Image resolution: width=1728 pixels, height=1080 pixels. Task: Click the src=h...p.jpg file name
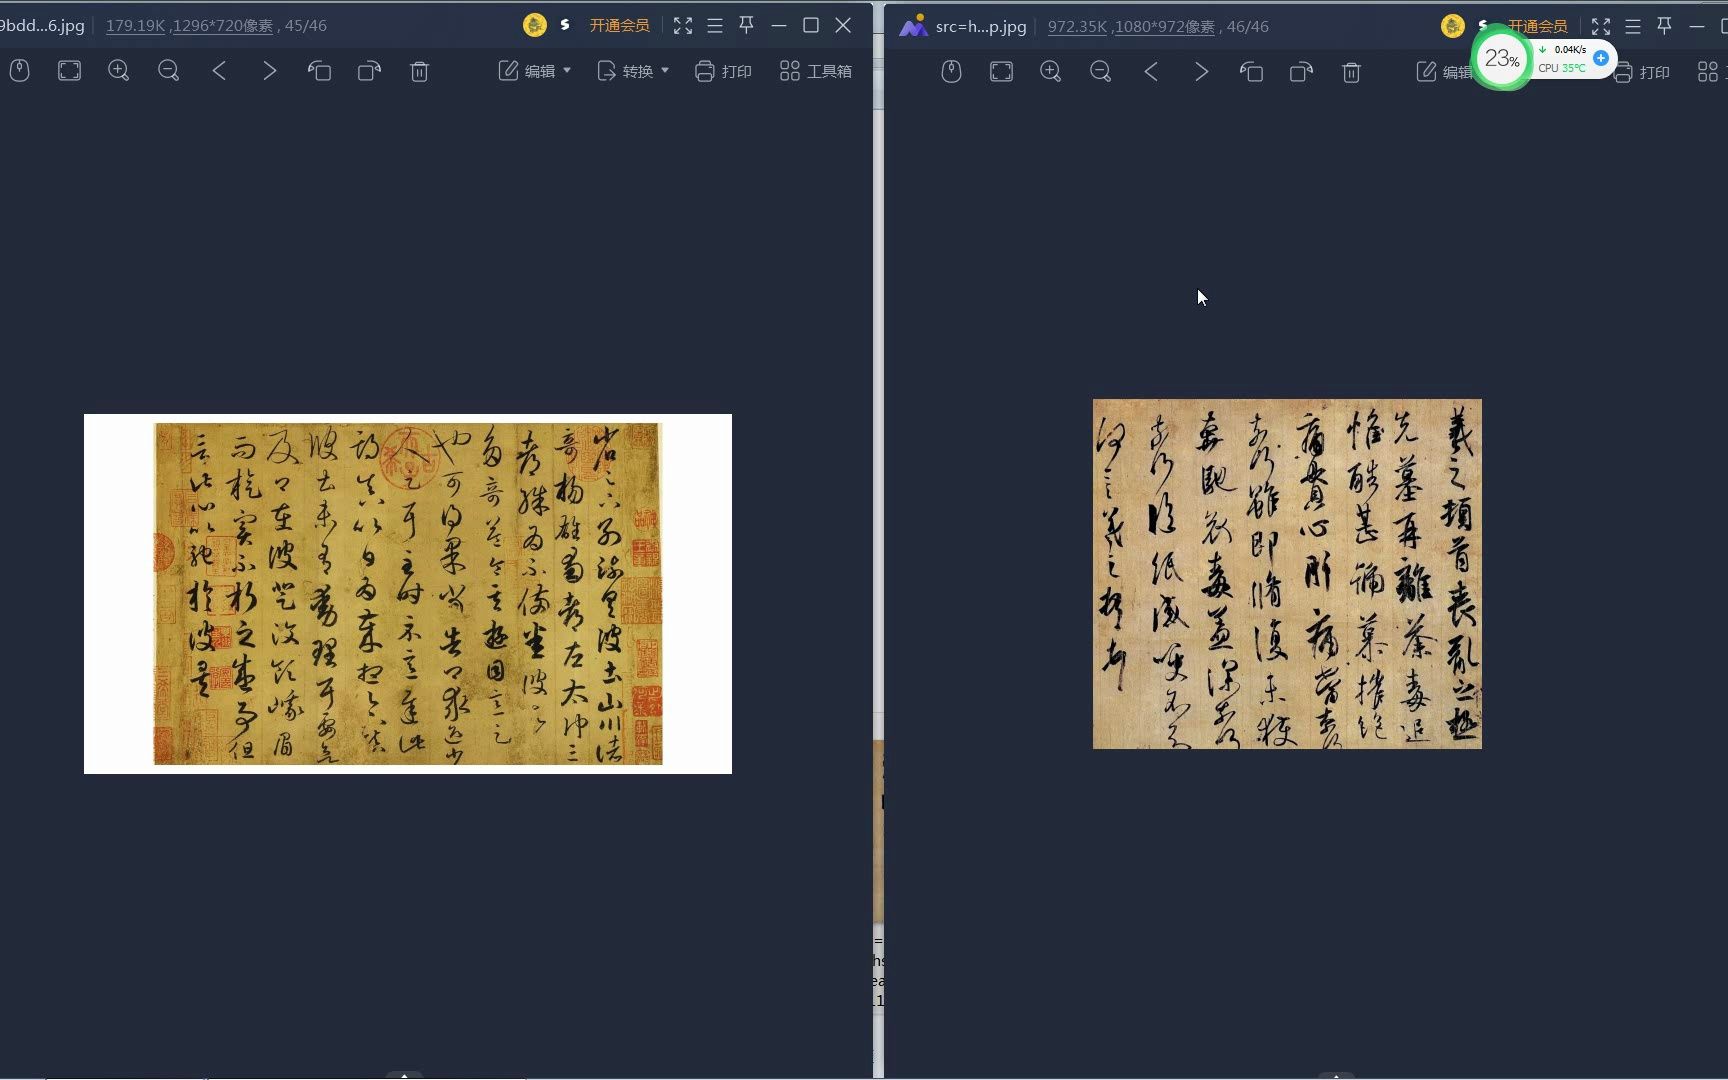981,27
